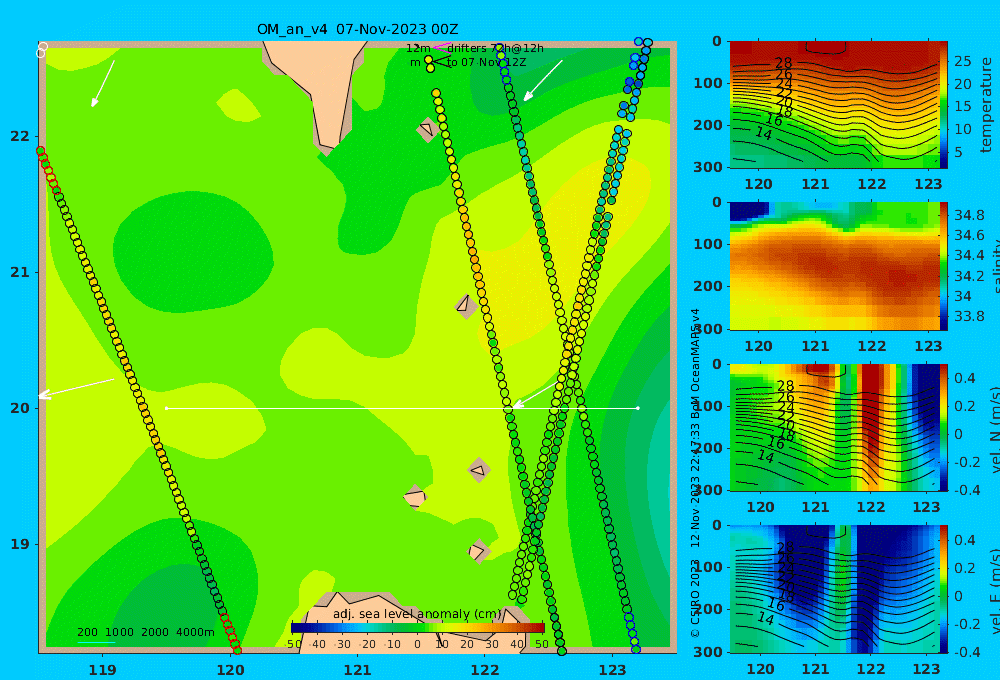
Task: Click the vel. E panel vertical colorbar
Action: pyautogui.click(x=944, y=589)
